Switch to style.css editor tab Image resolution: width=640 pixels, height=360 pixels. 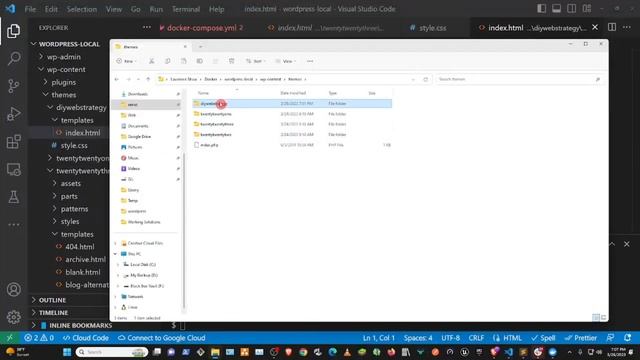(432, 28)
